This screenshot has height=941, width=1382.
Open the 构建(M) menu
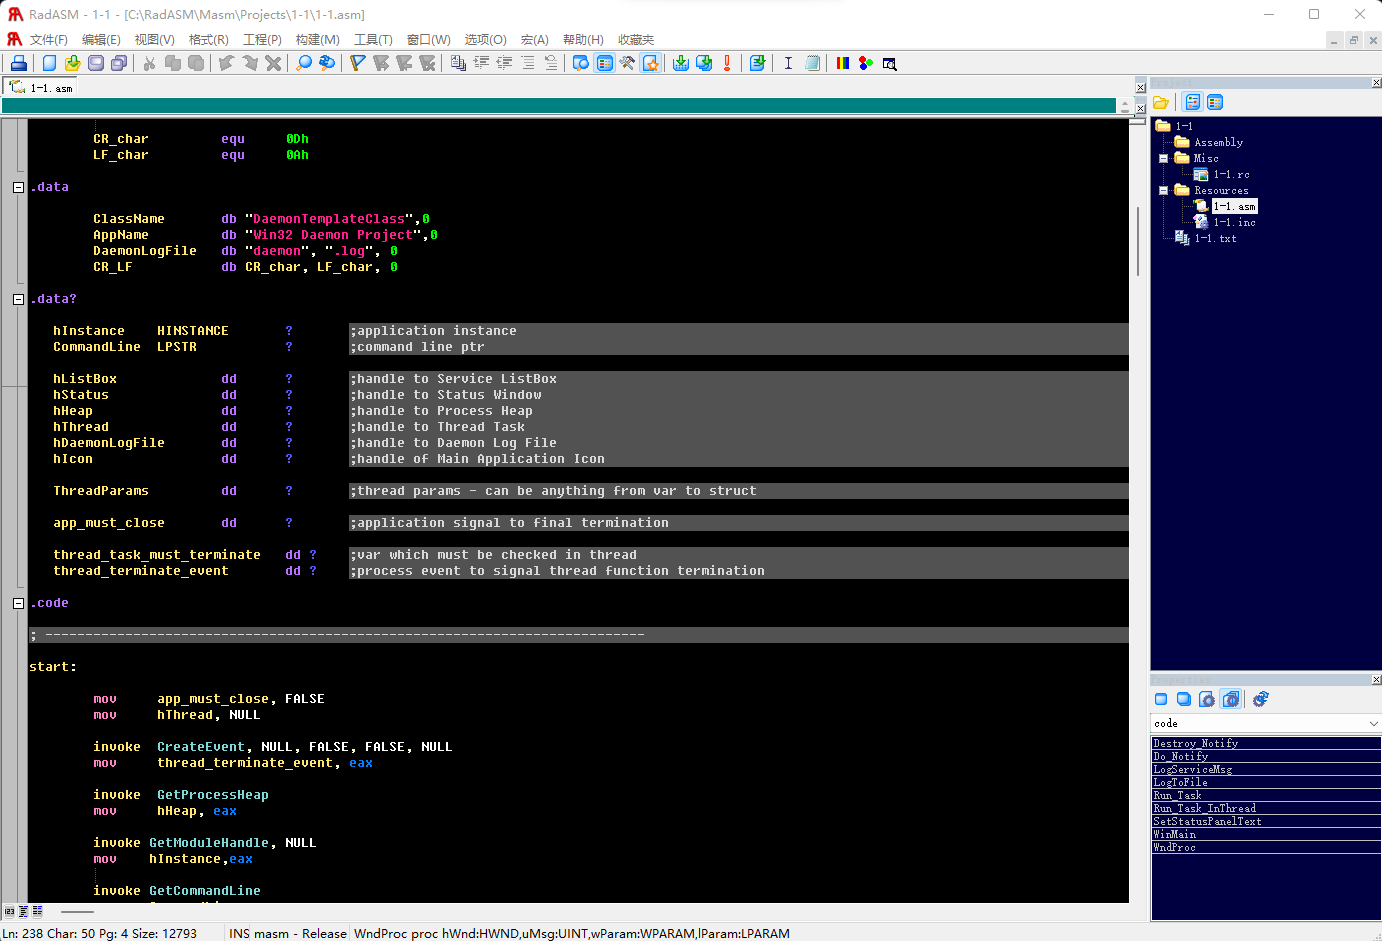(318, 39)
